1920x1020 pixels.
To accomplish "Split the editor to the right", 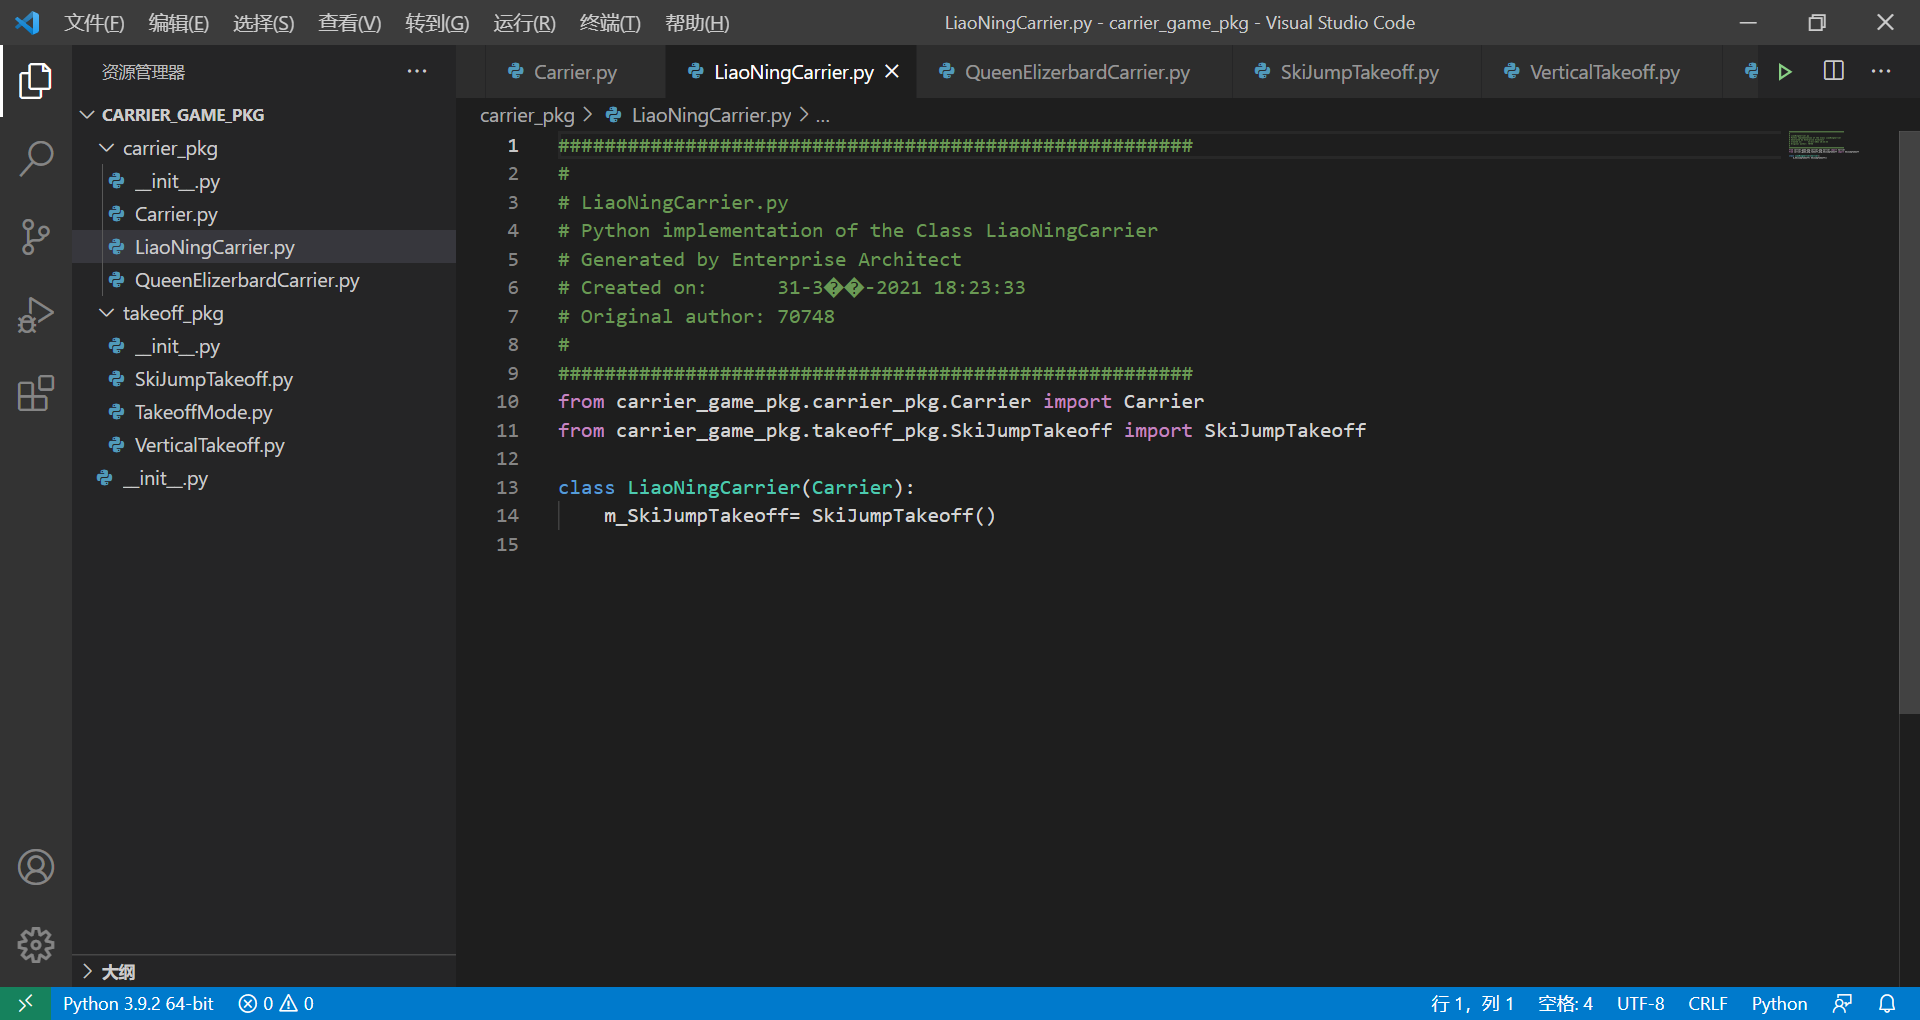I will (1834, 72).
